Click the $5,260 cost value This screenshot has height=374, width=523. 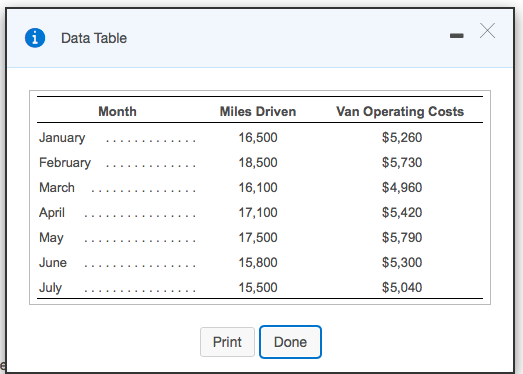pyautogui.click(x=402, y=137)
